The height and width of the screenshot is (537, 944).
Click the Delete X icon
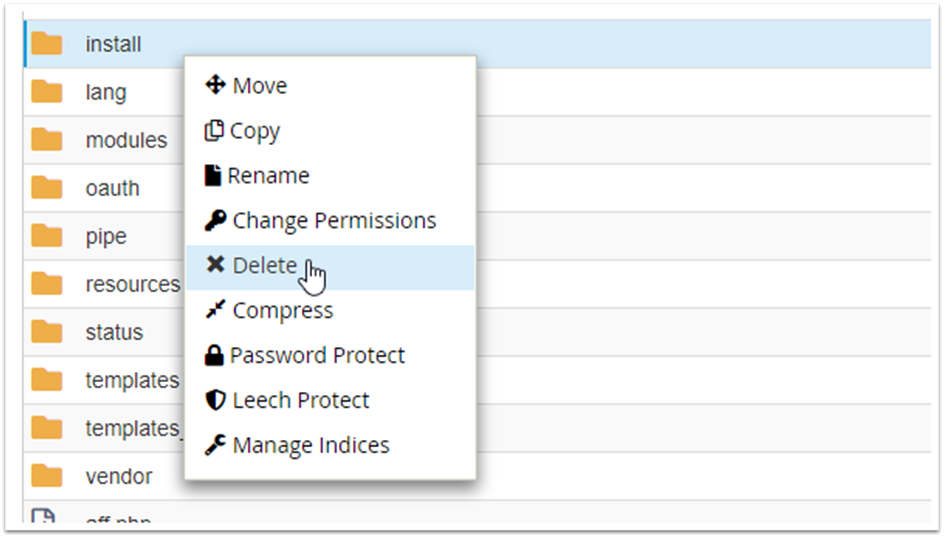[x=215, y=265]
